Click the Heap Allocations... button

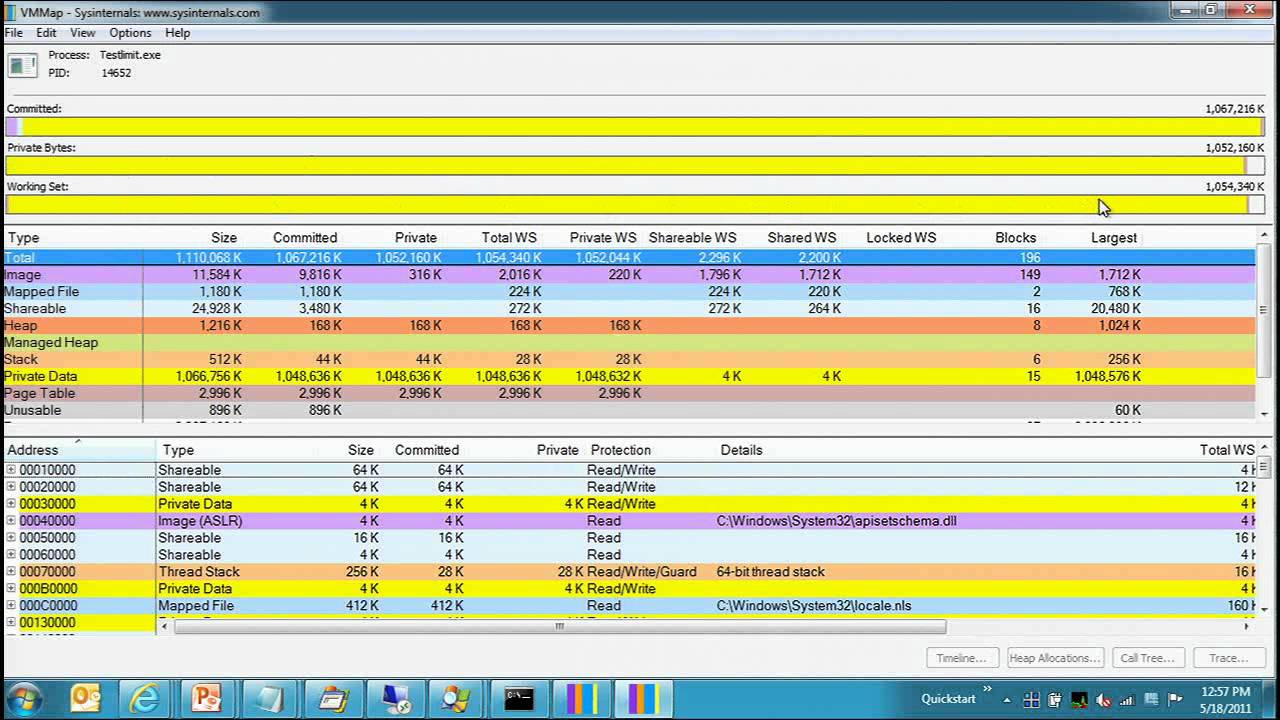[x=1055, y=658]
